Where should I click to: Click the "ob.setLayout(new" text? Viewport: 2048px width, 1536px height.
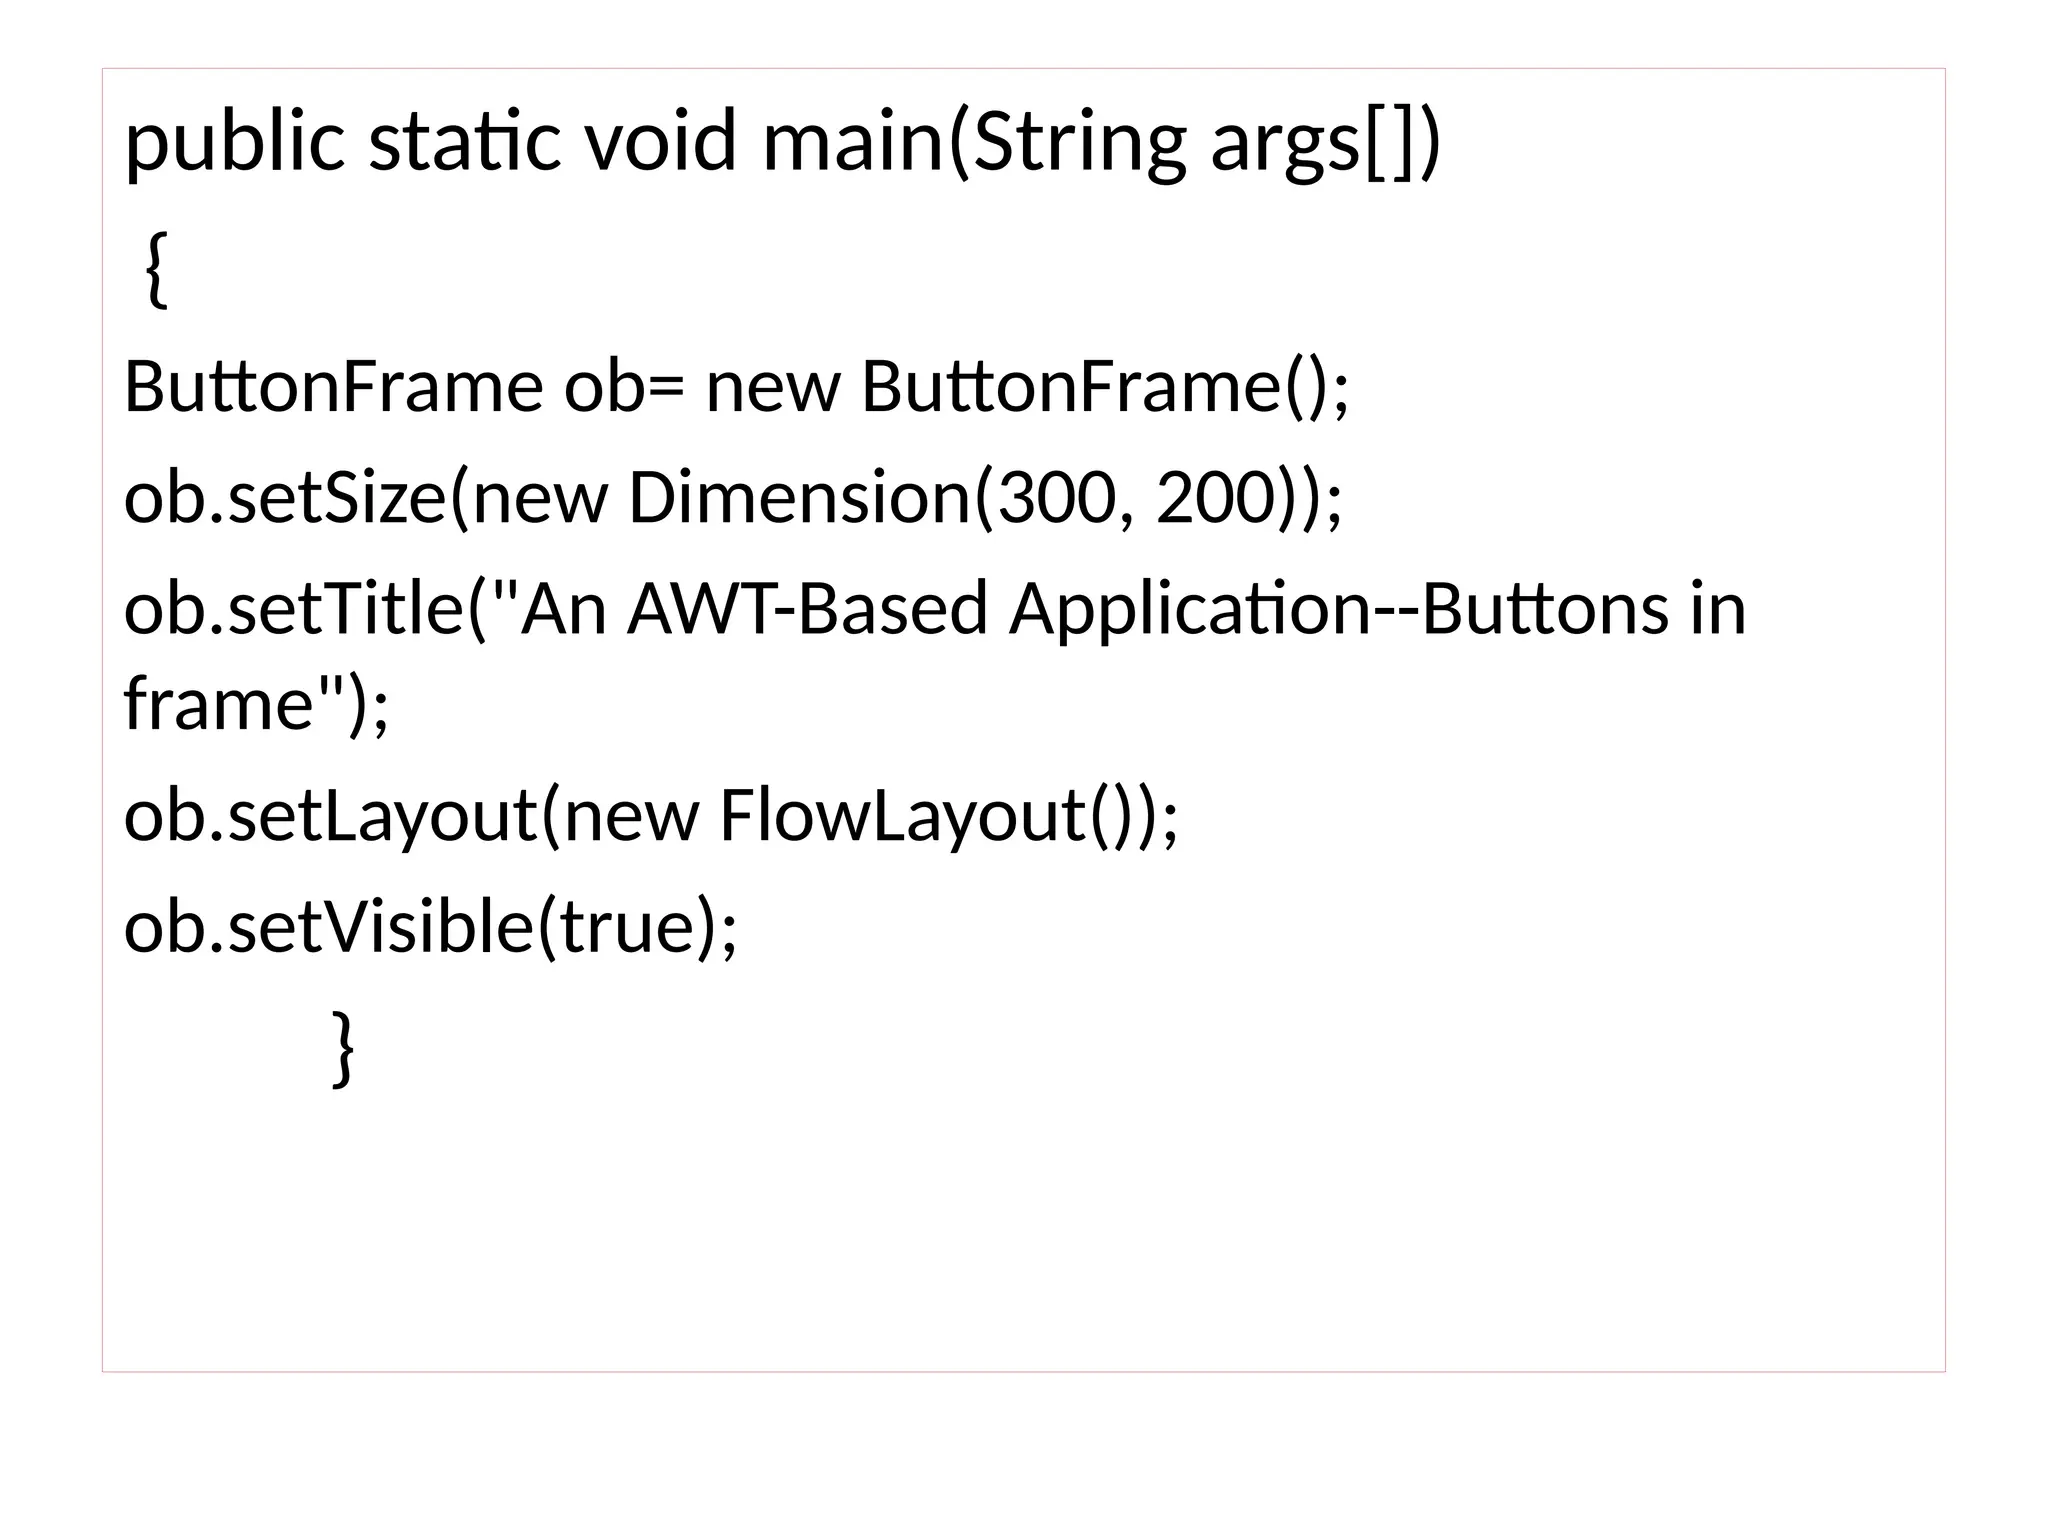411,816
